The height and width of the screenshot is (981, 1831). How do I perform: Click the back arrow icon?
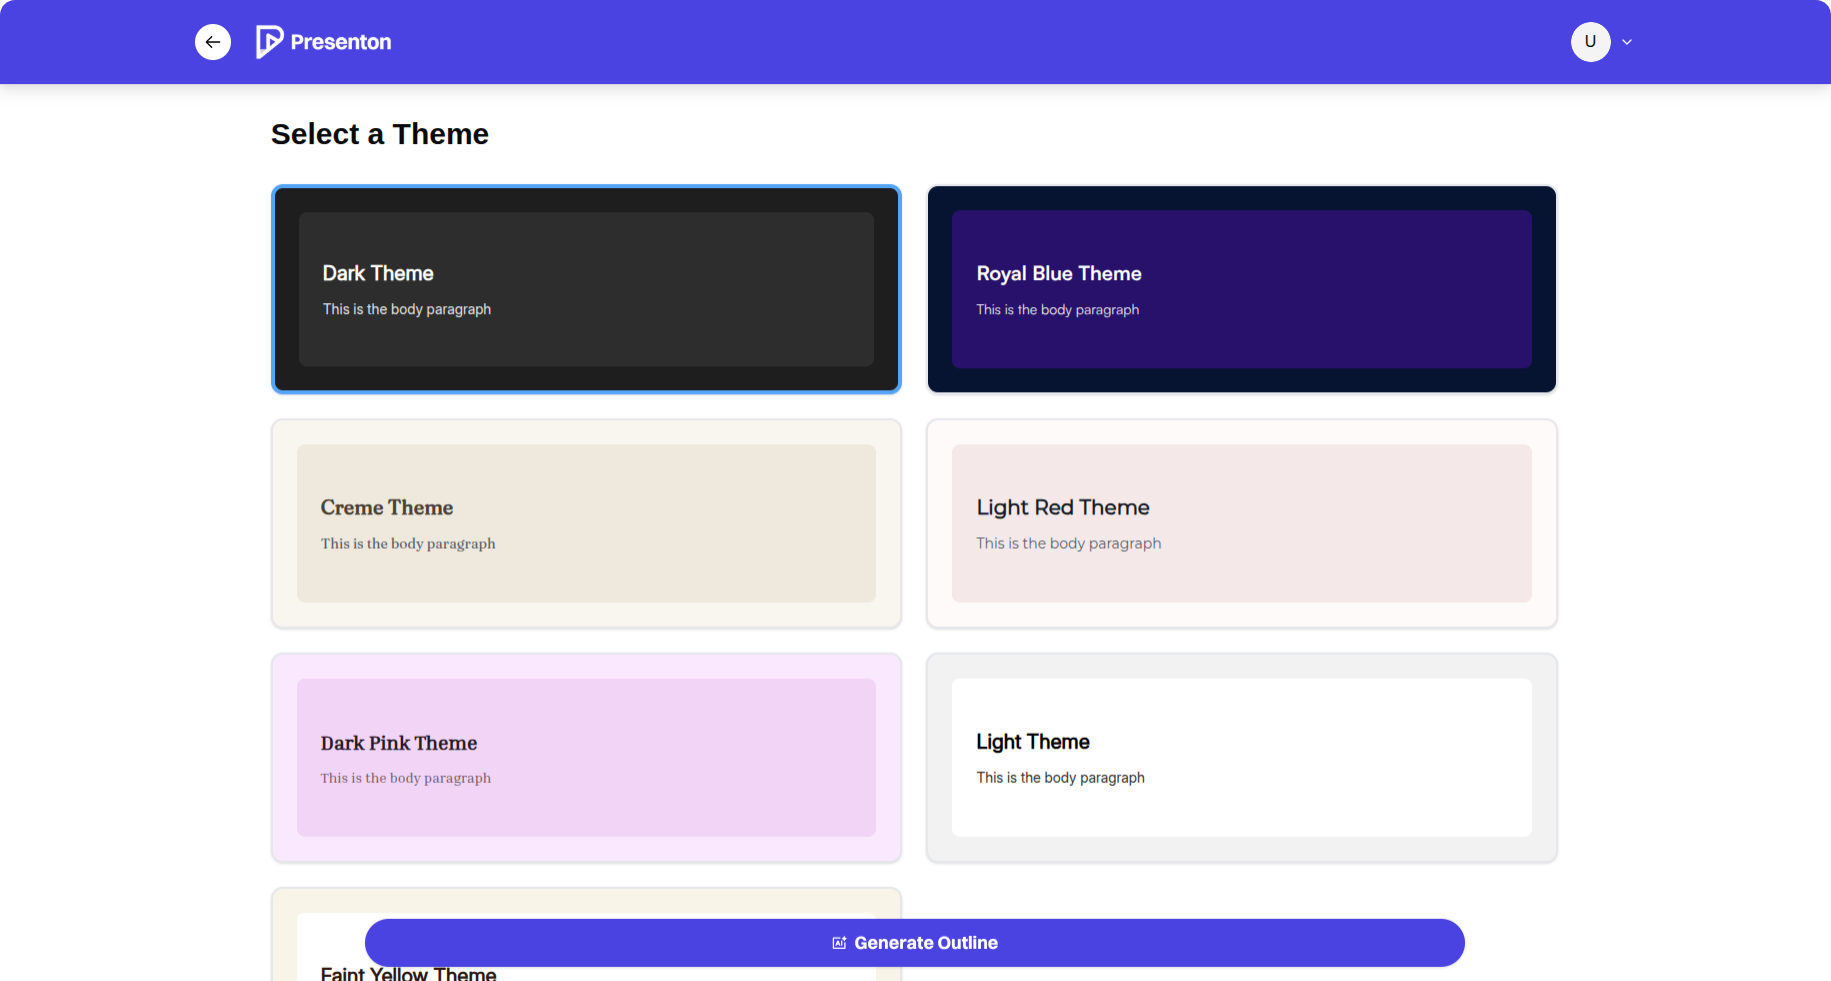coord(213,42)
